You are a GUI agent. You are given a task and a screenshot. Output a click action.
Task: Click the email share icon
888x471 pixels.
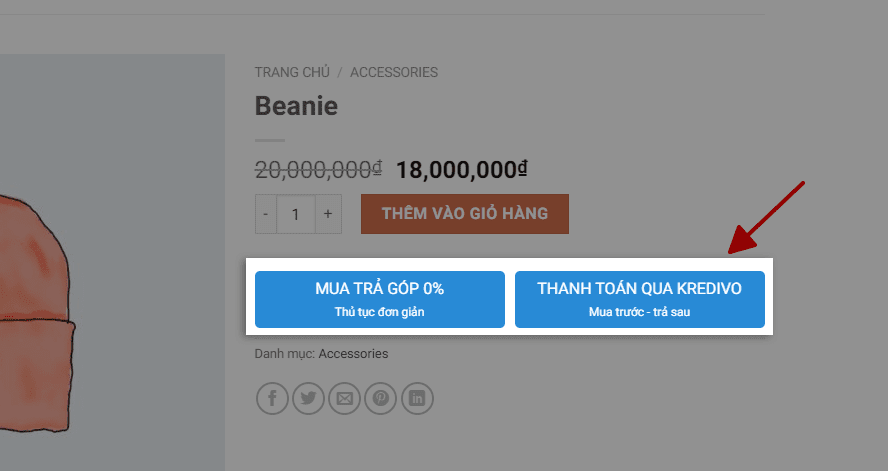[x=345, y=399]
